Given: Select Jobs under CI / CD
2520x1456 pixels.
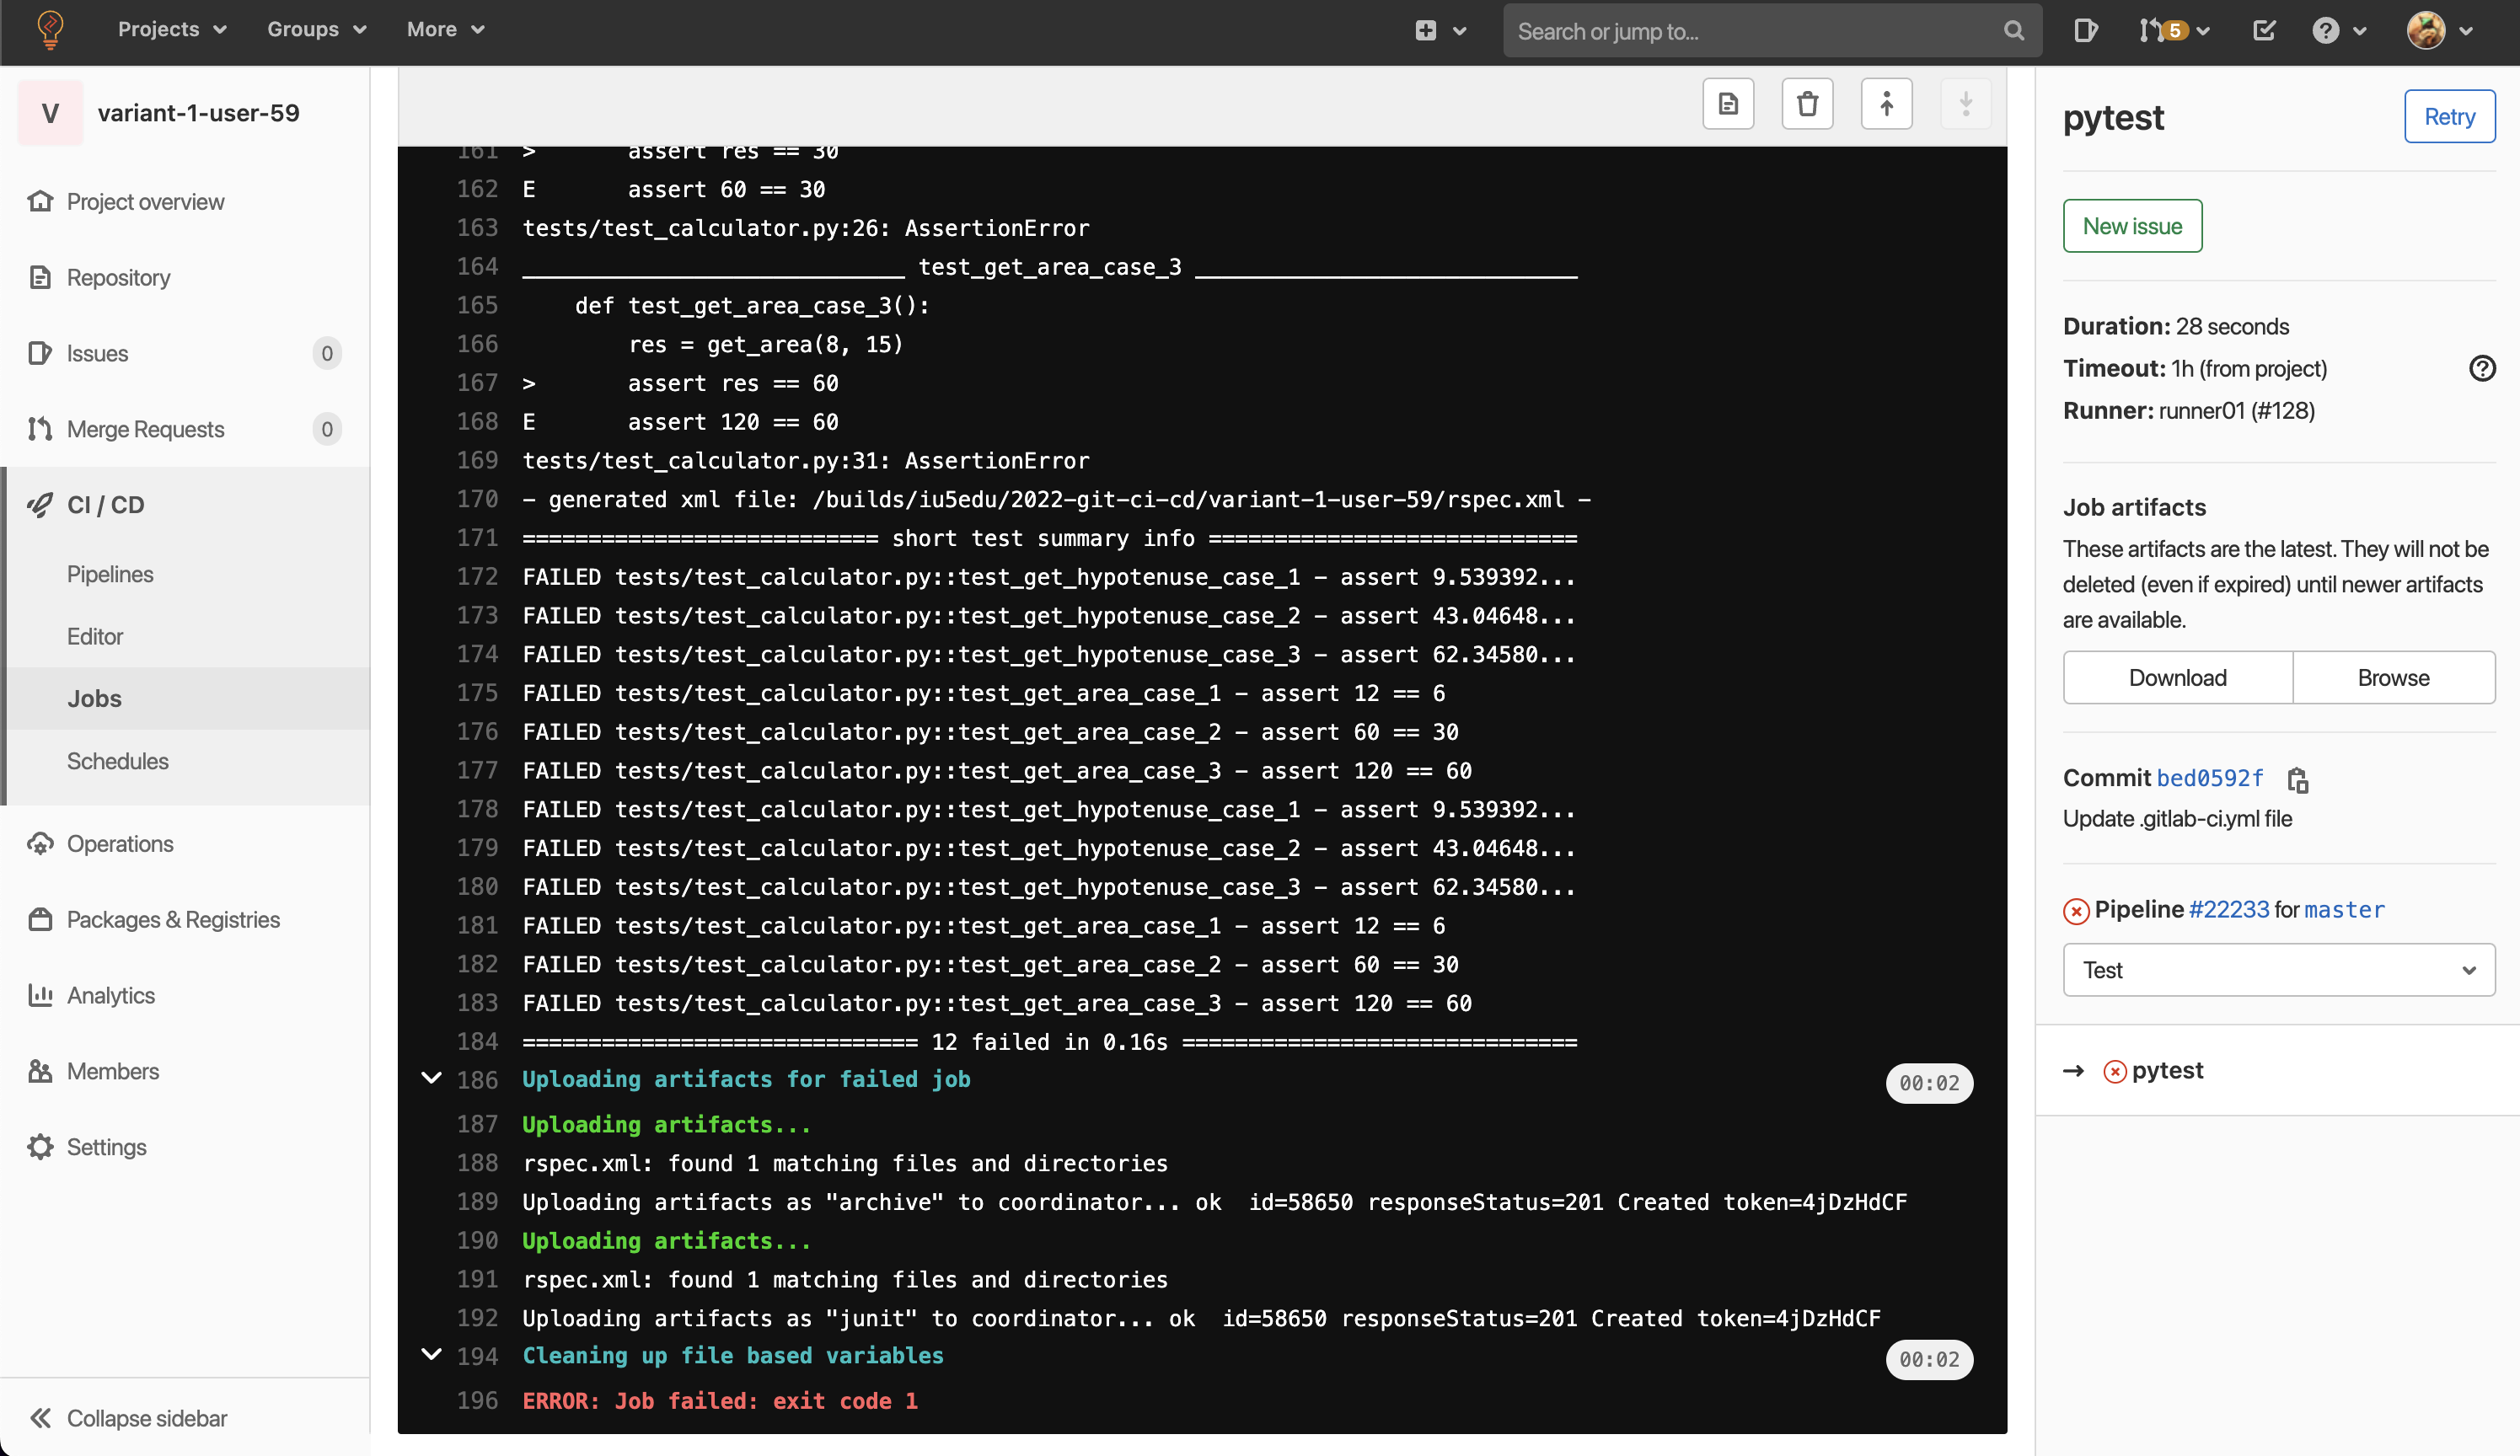Looking at the screenshot, I should pos(94,698).
